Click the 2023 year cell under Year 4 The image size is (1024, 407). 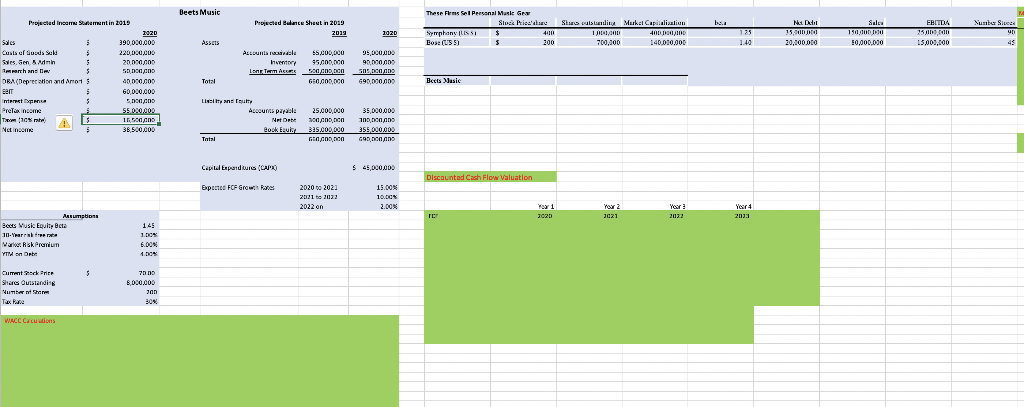(x=741, y=214)
